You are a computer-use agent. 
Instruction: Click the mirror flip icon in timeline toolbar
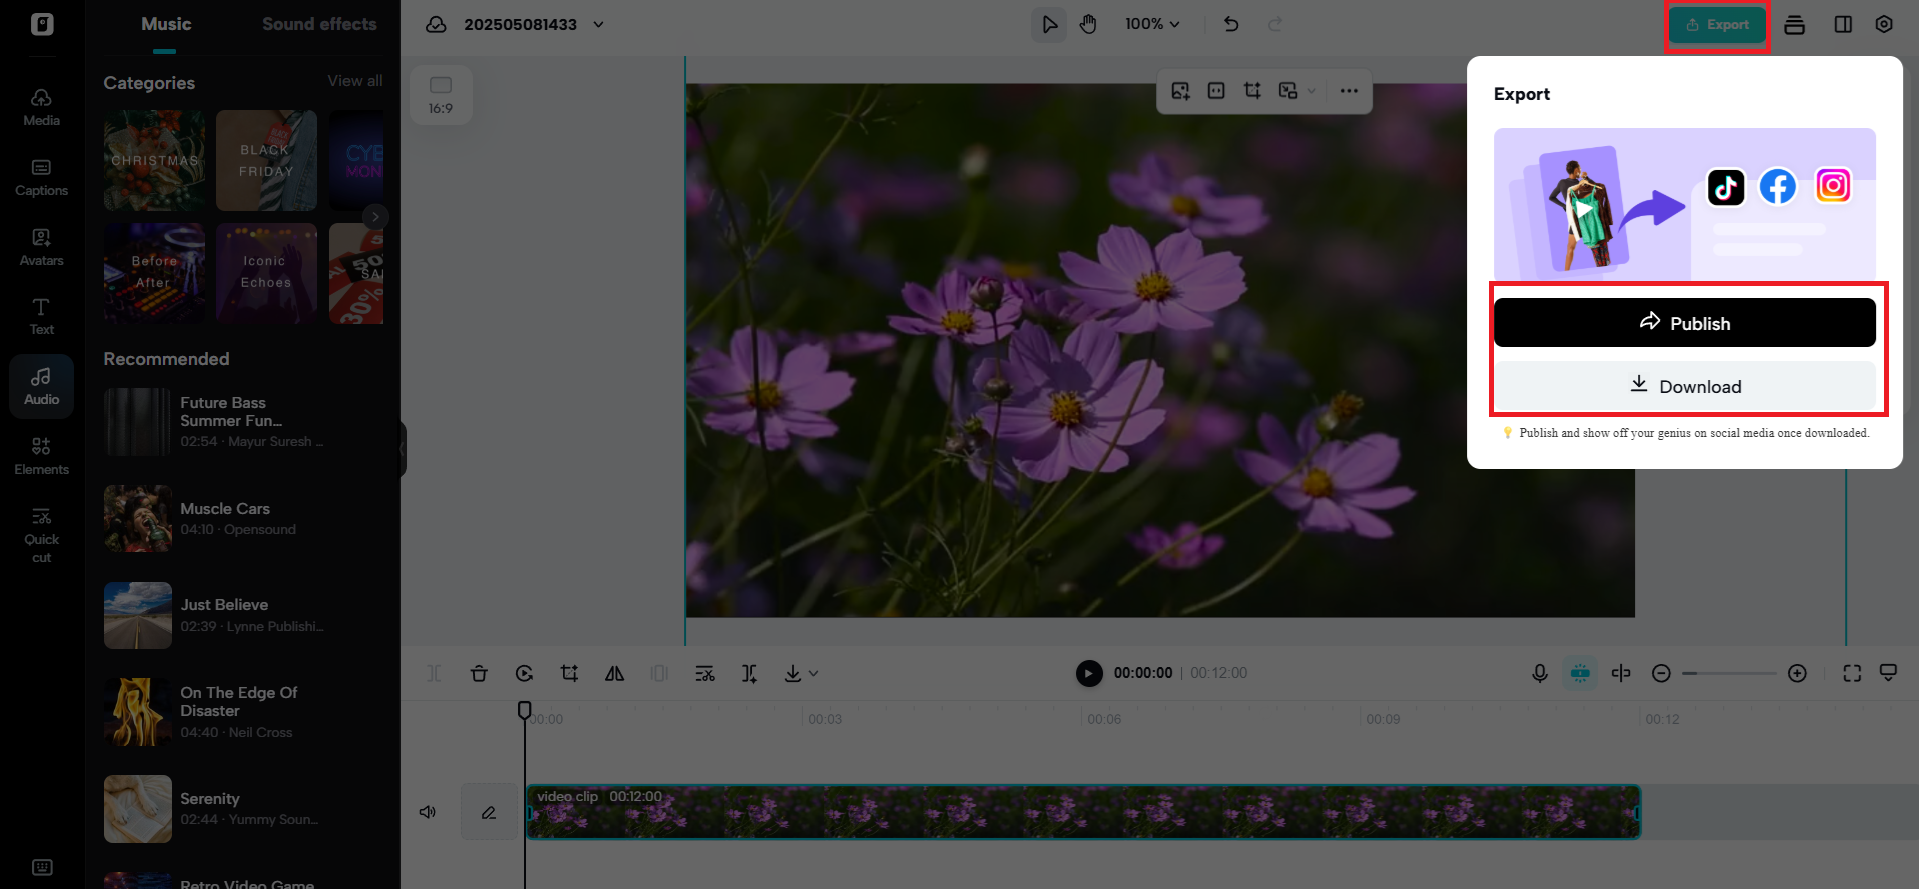pyautogui.click(x=614, y=673)
